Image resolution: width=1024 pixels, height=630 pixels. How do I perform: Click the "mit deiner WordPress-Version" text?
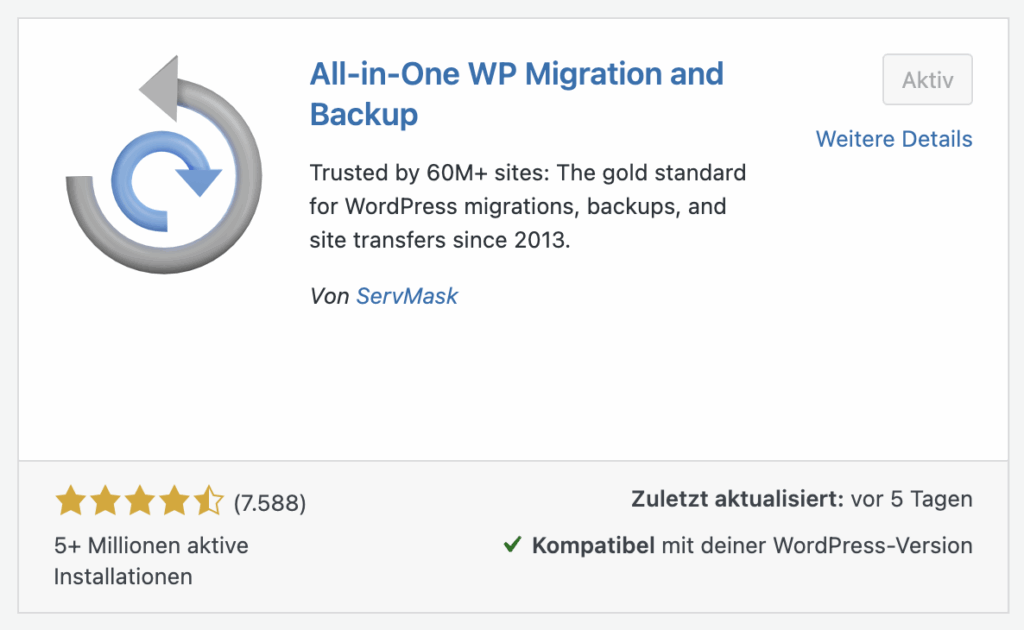[816, 546]
